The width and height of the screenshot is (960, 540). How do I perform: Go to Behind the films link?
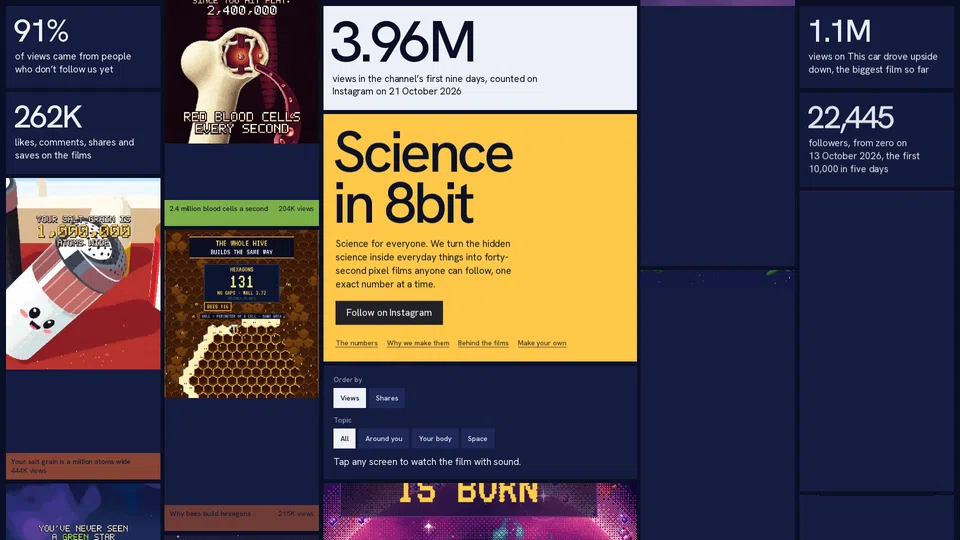pos(483,343)
